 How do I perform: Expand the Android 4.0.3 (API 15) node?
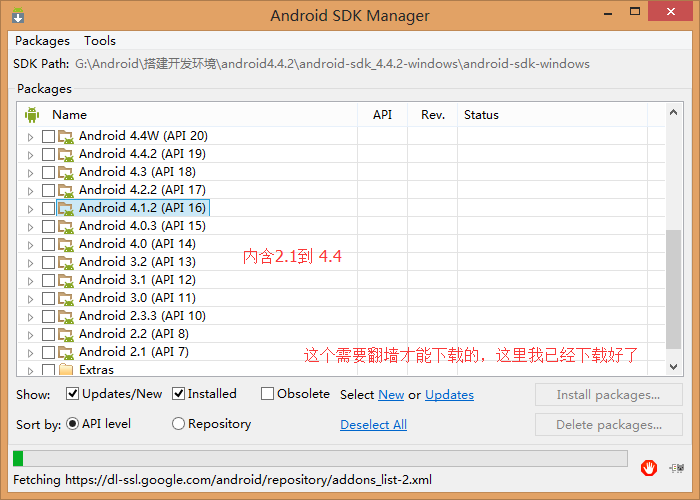[x=30, y=227]
